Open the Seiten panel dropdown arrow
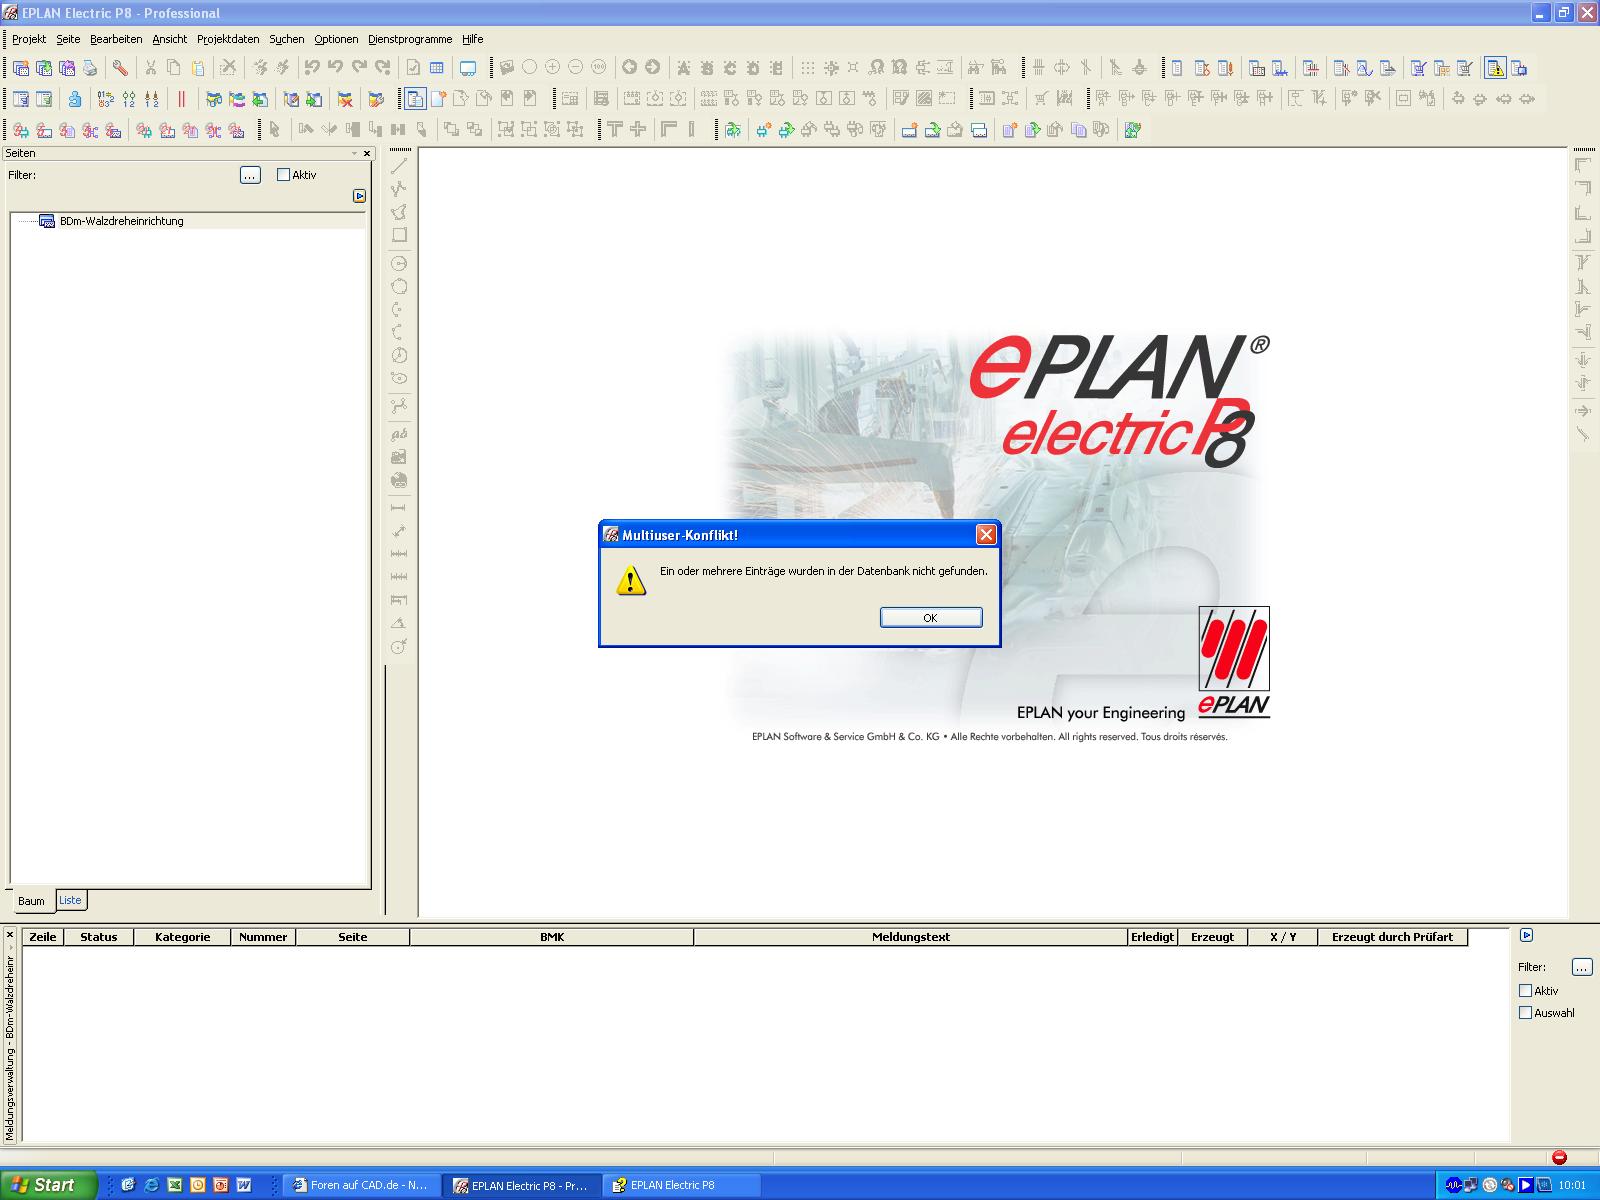The height and width of the screenshot is (1200, 1600). pos(354,153)
